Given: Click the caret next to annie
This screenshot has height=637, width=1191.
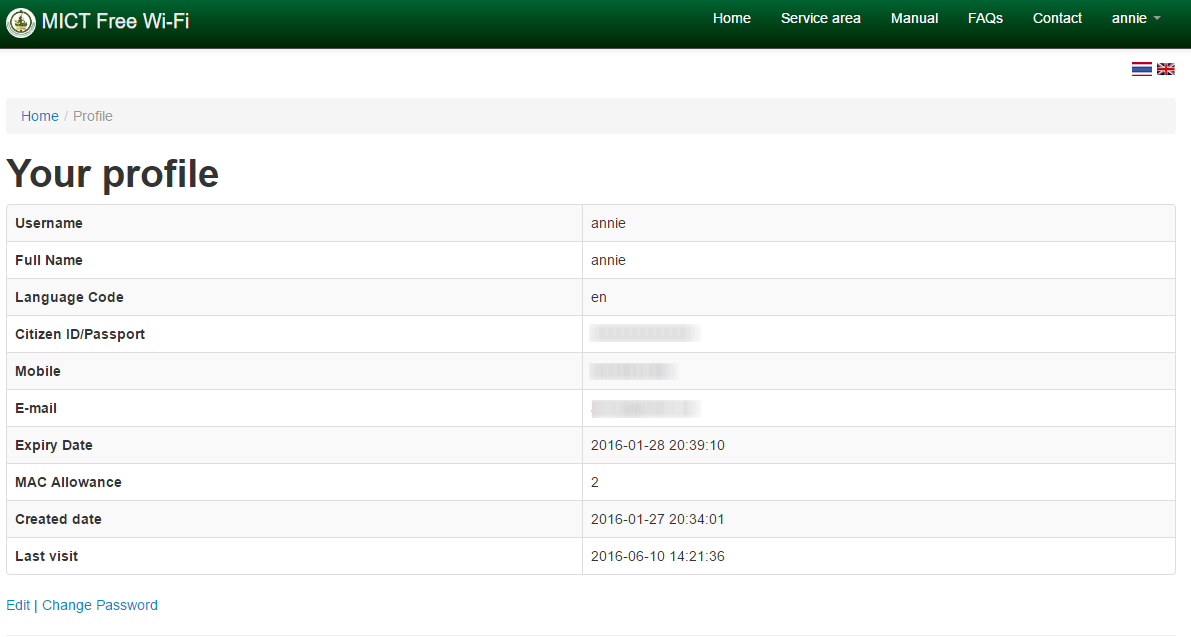Looking at the screenshot, I should [1157, 19].
